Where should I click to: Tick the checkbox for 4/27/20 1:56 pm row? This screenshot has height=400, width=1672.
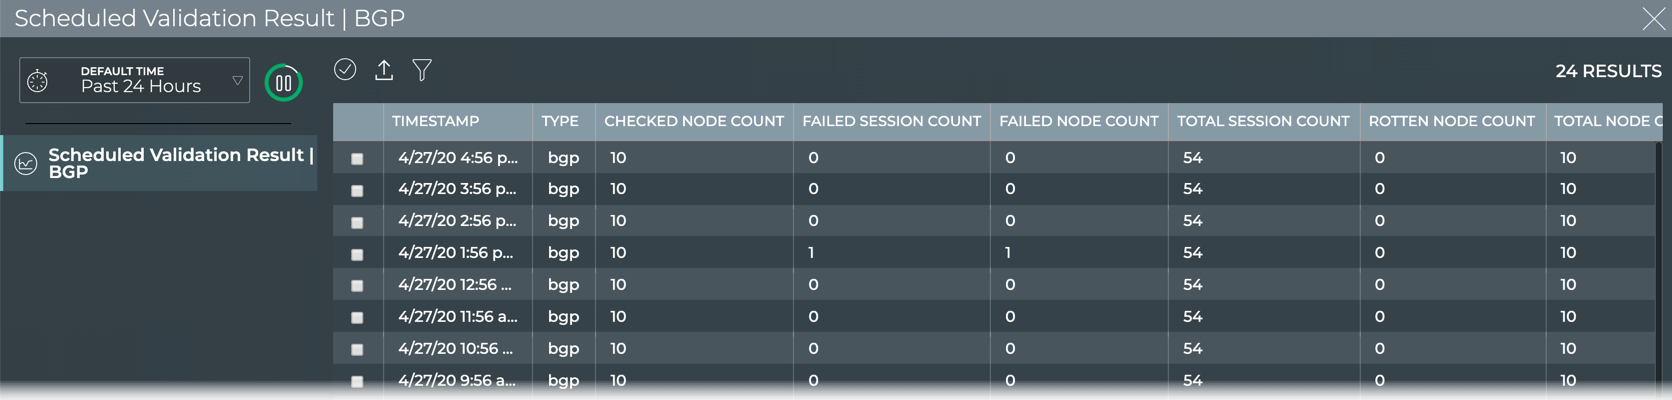[357, 254]
